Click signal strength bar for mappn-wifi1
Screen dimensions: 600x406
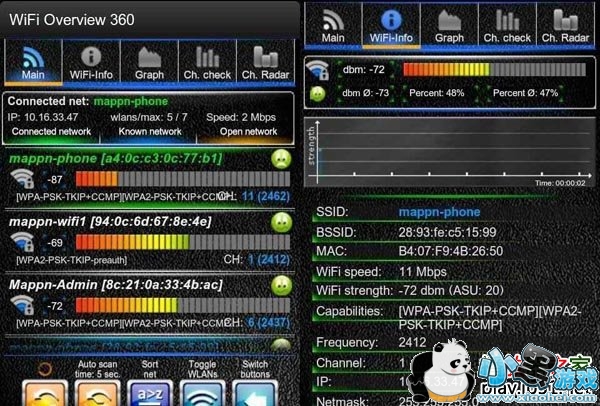[x=183, y=242]
